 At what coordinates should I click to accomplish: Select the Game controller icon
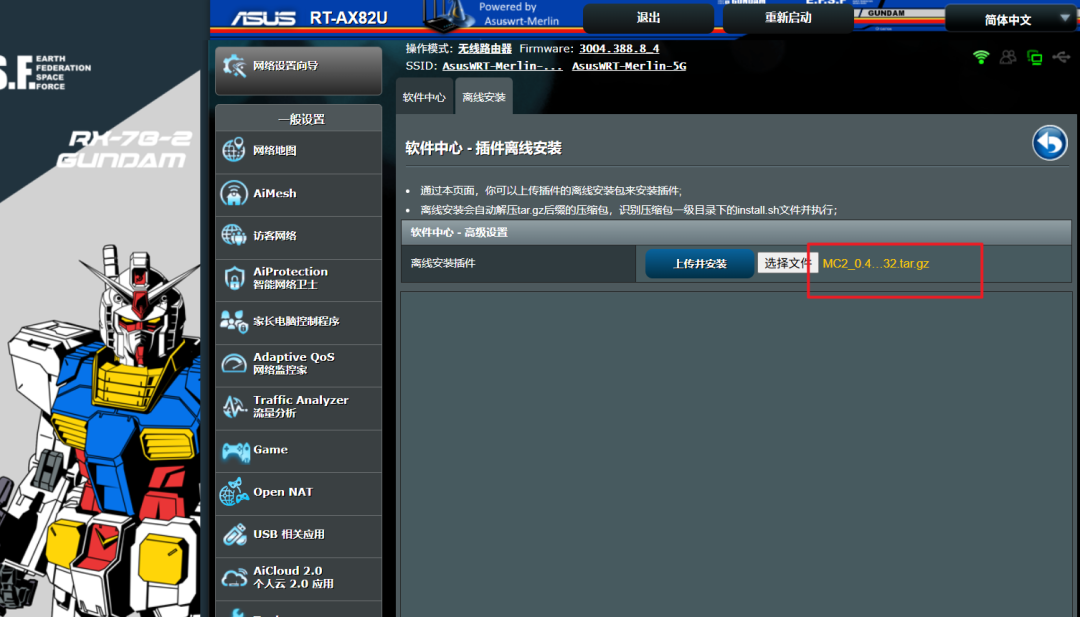click(235, 452)
